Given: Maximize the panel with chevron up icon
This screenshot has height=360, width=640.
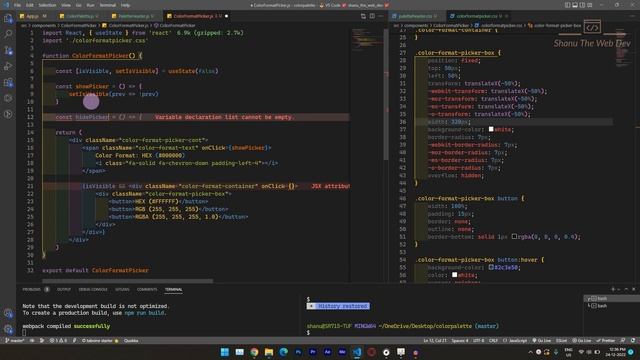Looking at the screenshot, I should point(626,289).
